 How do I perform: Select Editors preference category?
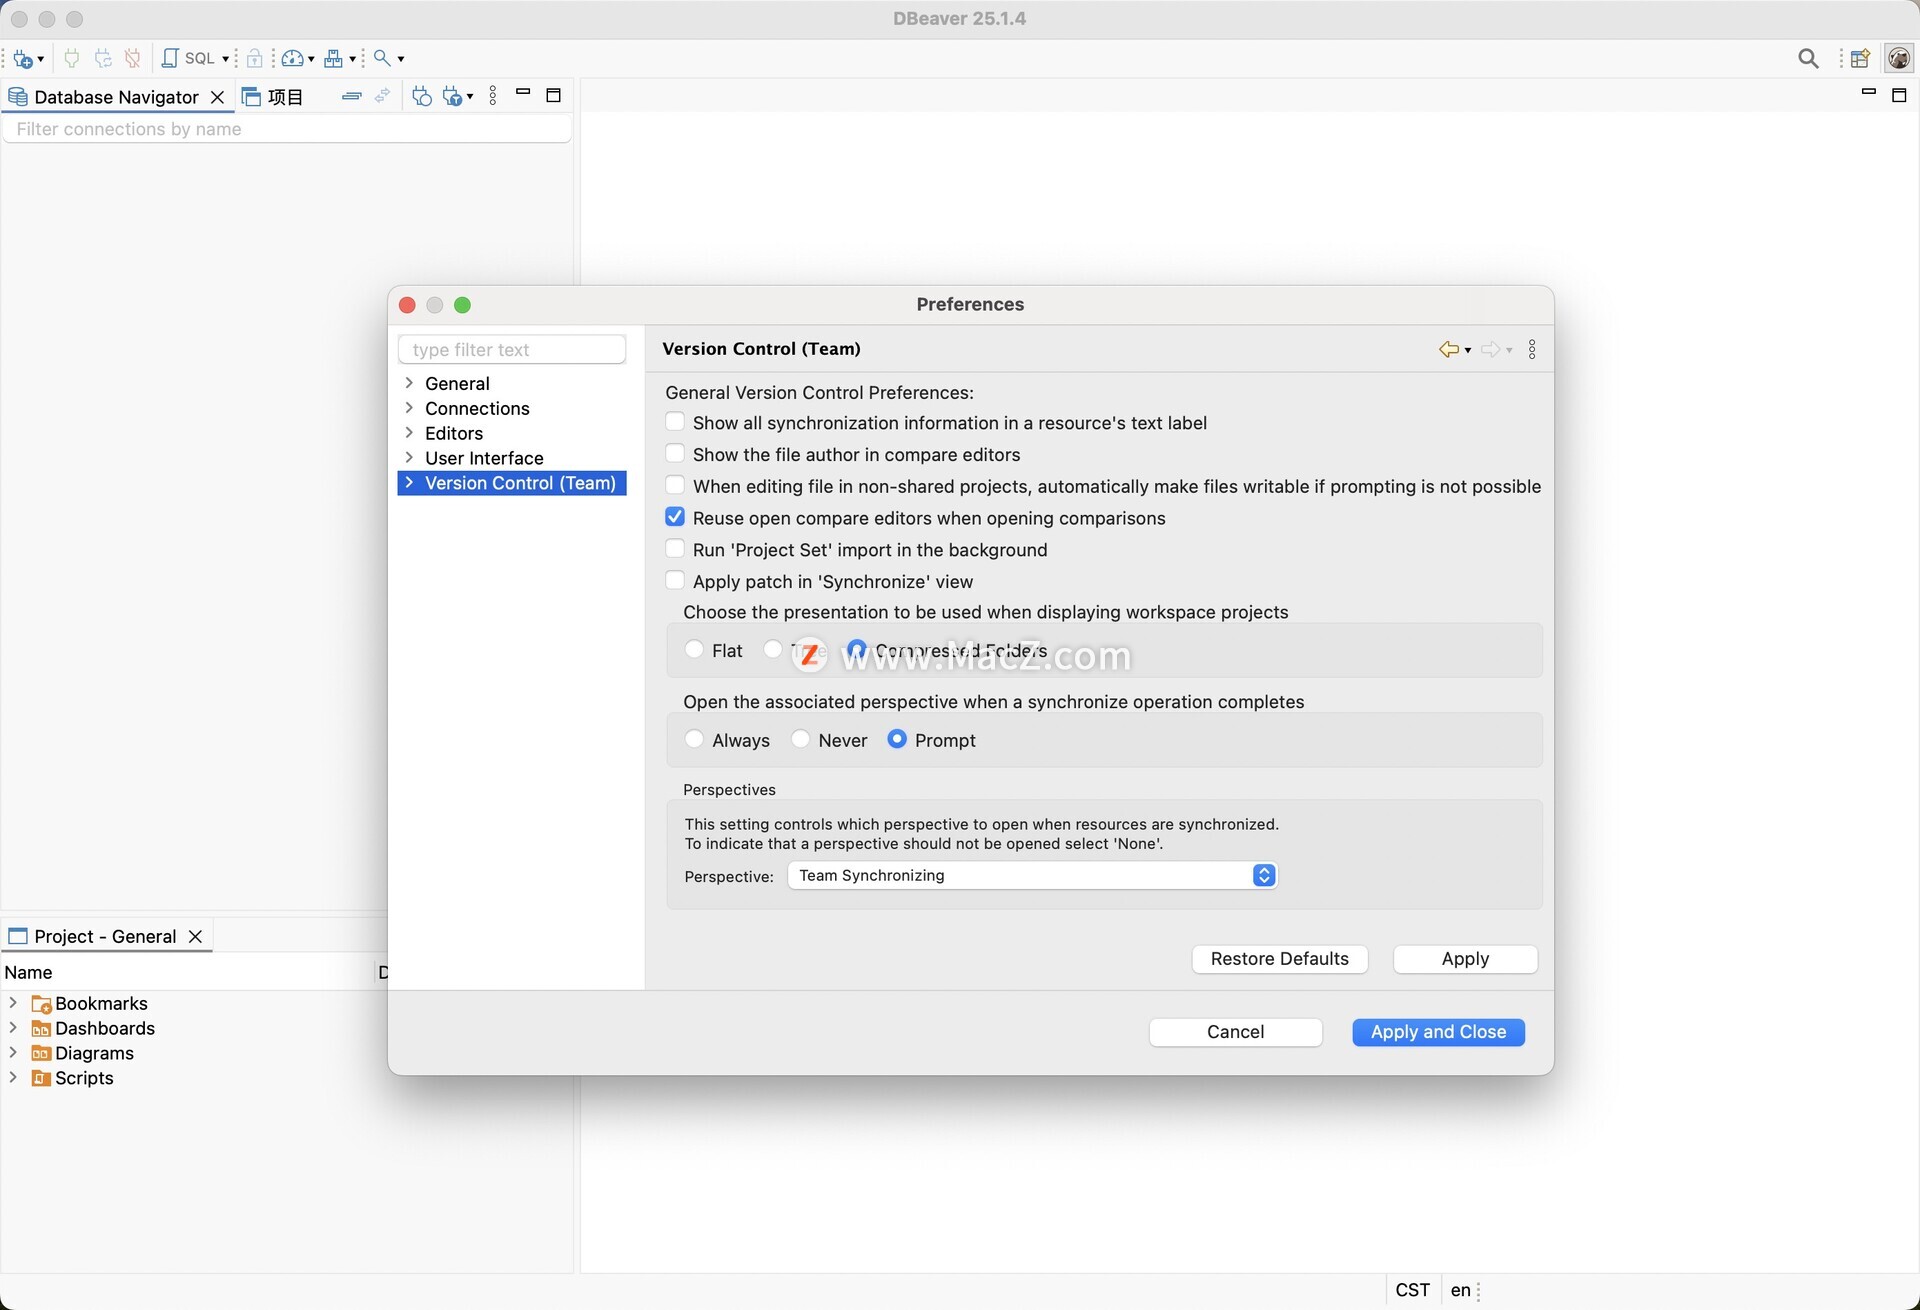(454, 433)
